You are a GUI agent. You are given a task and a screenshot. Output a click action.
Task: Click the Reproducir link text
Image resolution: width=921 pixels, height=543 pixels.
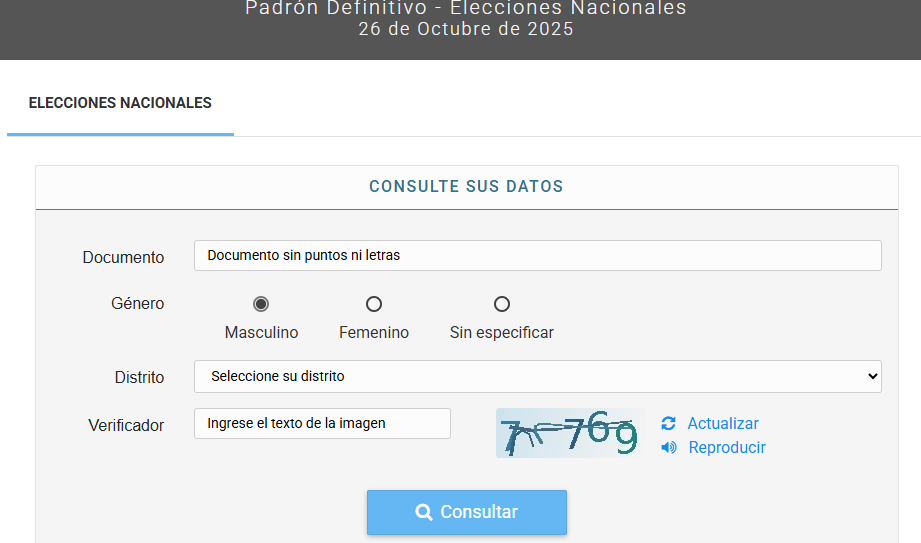[x=727, y=448]
